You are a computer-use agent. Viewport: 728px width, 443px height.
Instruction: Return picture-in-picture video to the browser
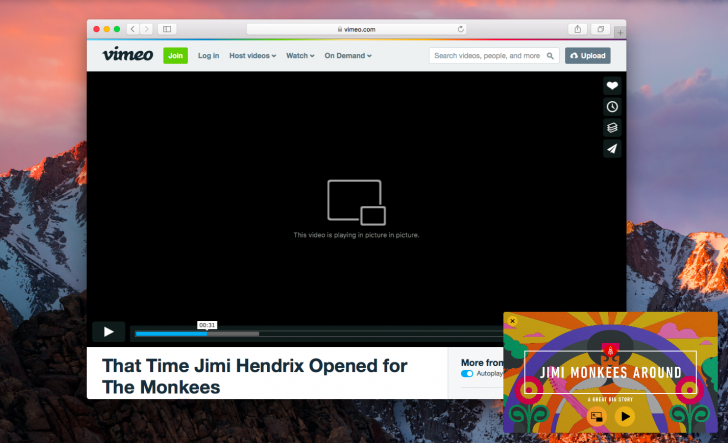[596, 416]
